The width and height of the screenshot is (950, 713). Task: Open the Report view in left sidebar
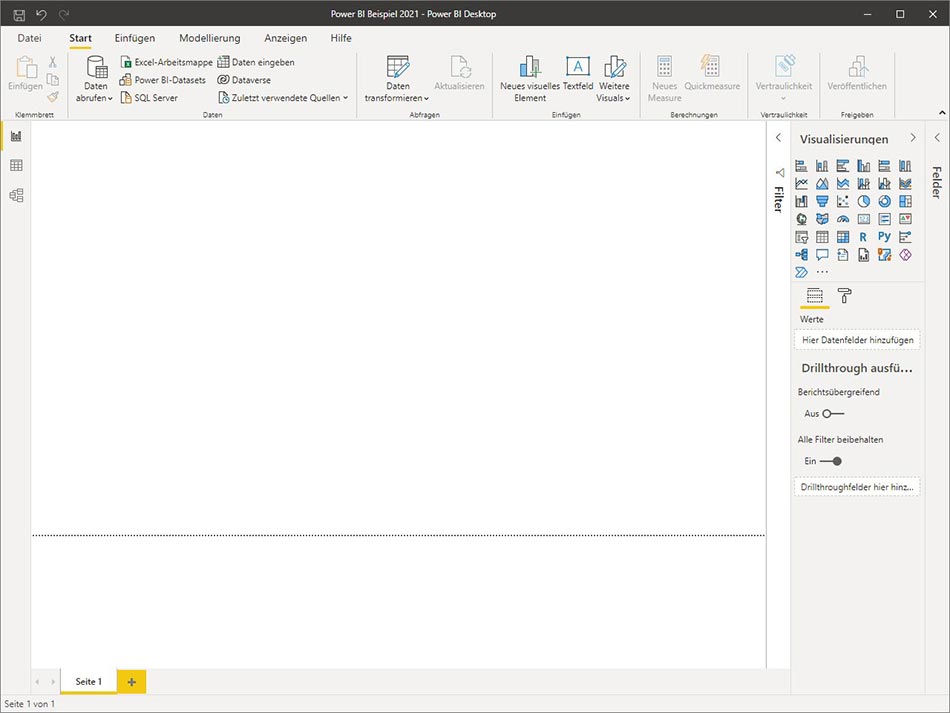[16, 136]
